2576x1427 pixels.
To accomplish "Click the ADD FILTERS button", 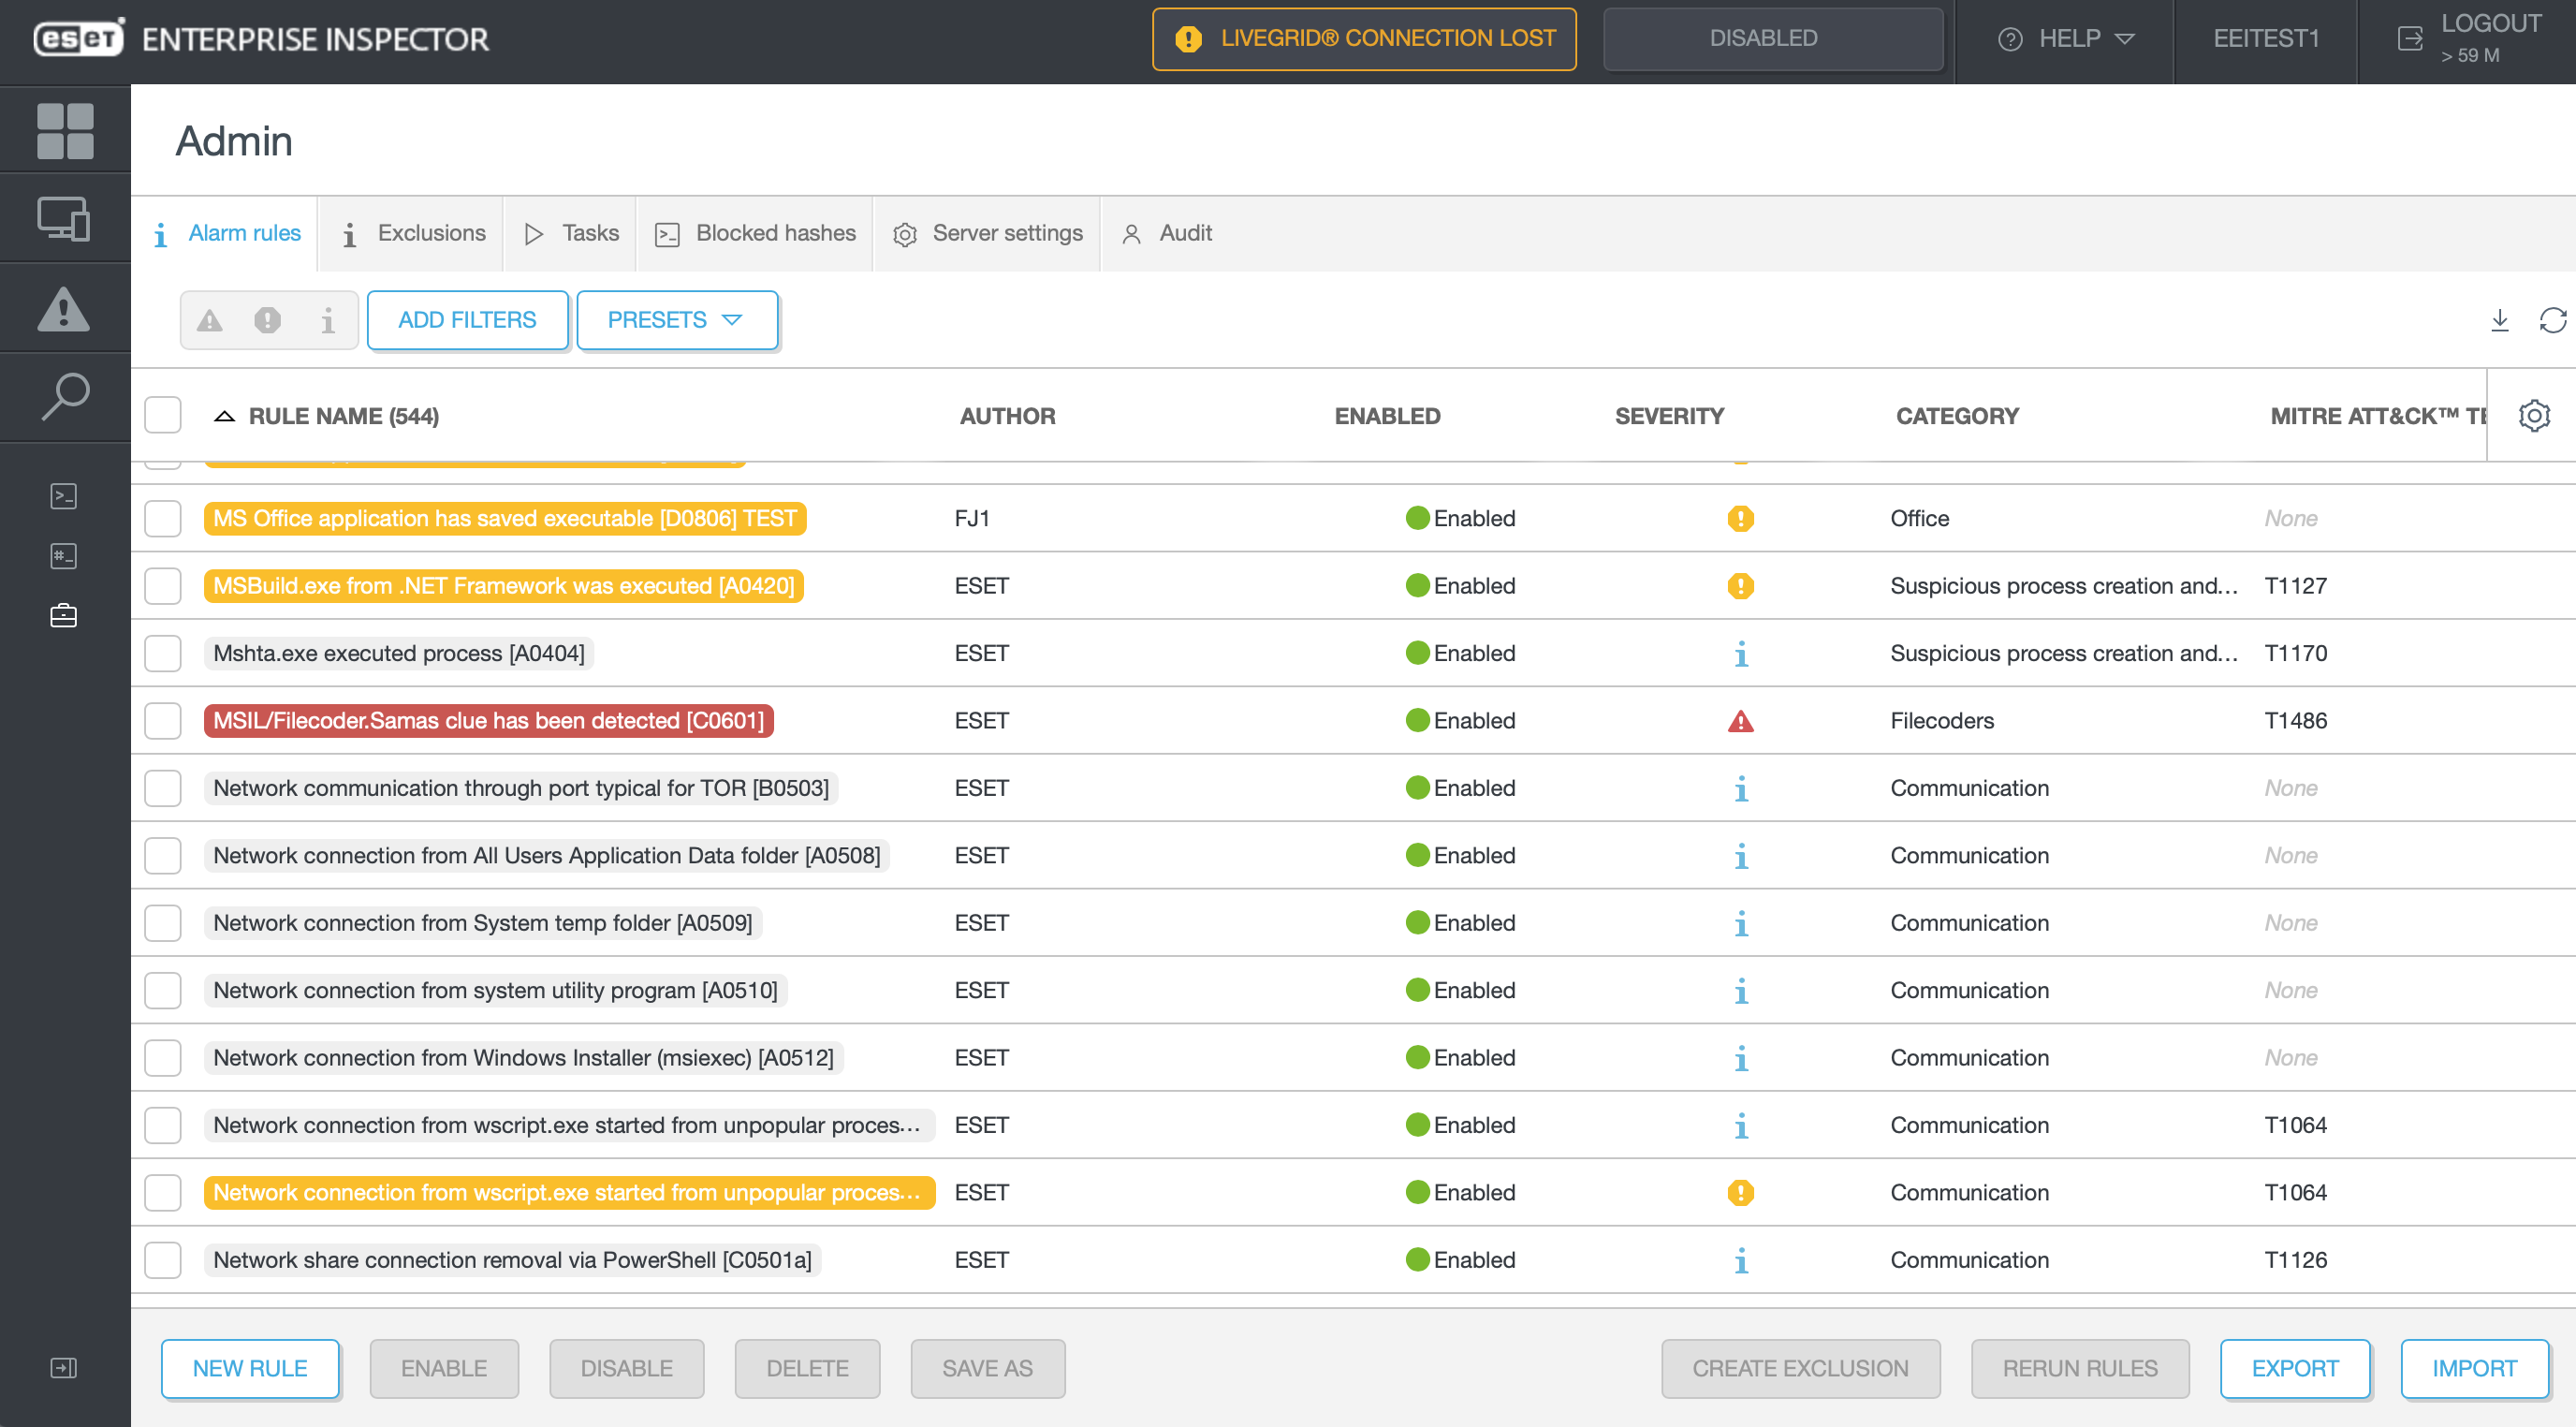I will click(467, 320).
